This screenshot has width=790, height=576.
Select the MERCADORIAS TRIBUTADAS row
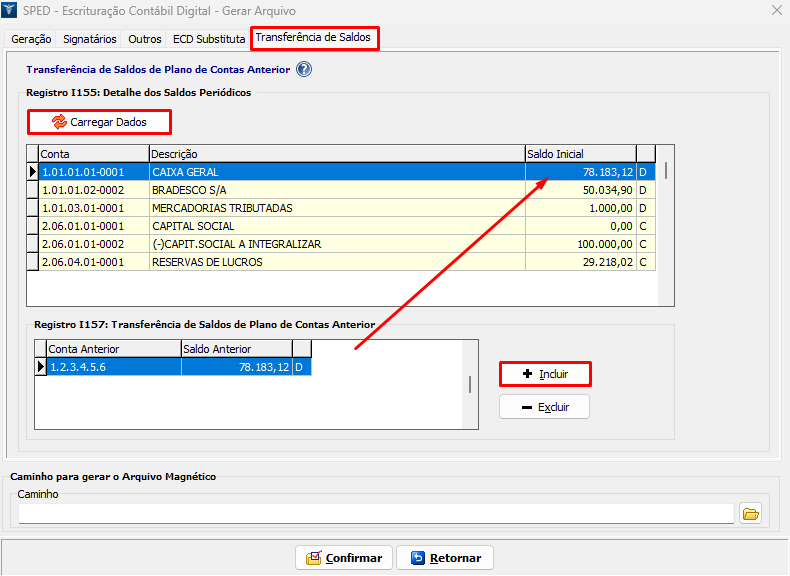click(336, 208)
